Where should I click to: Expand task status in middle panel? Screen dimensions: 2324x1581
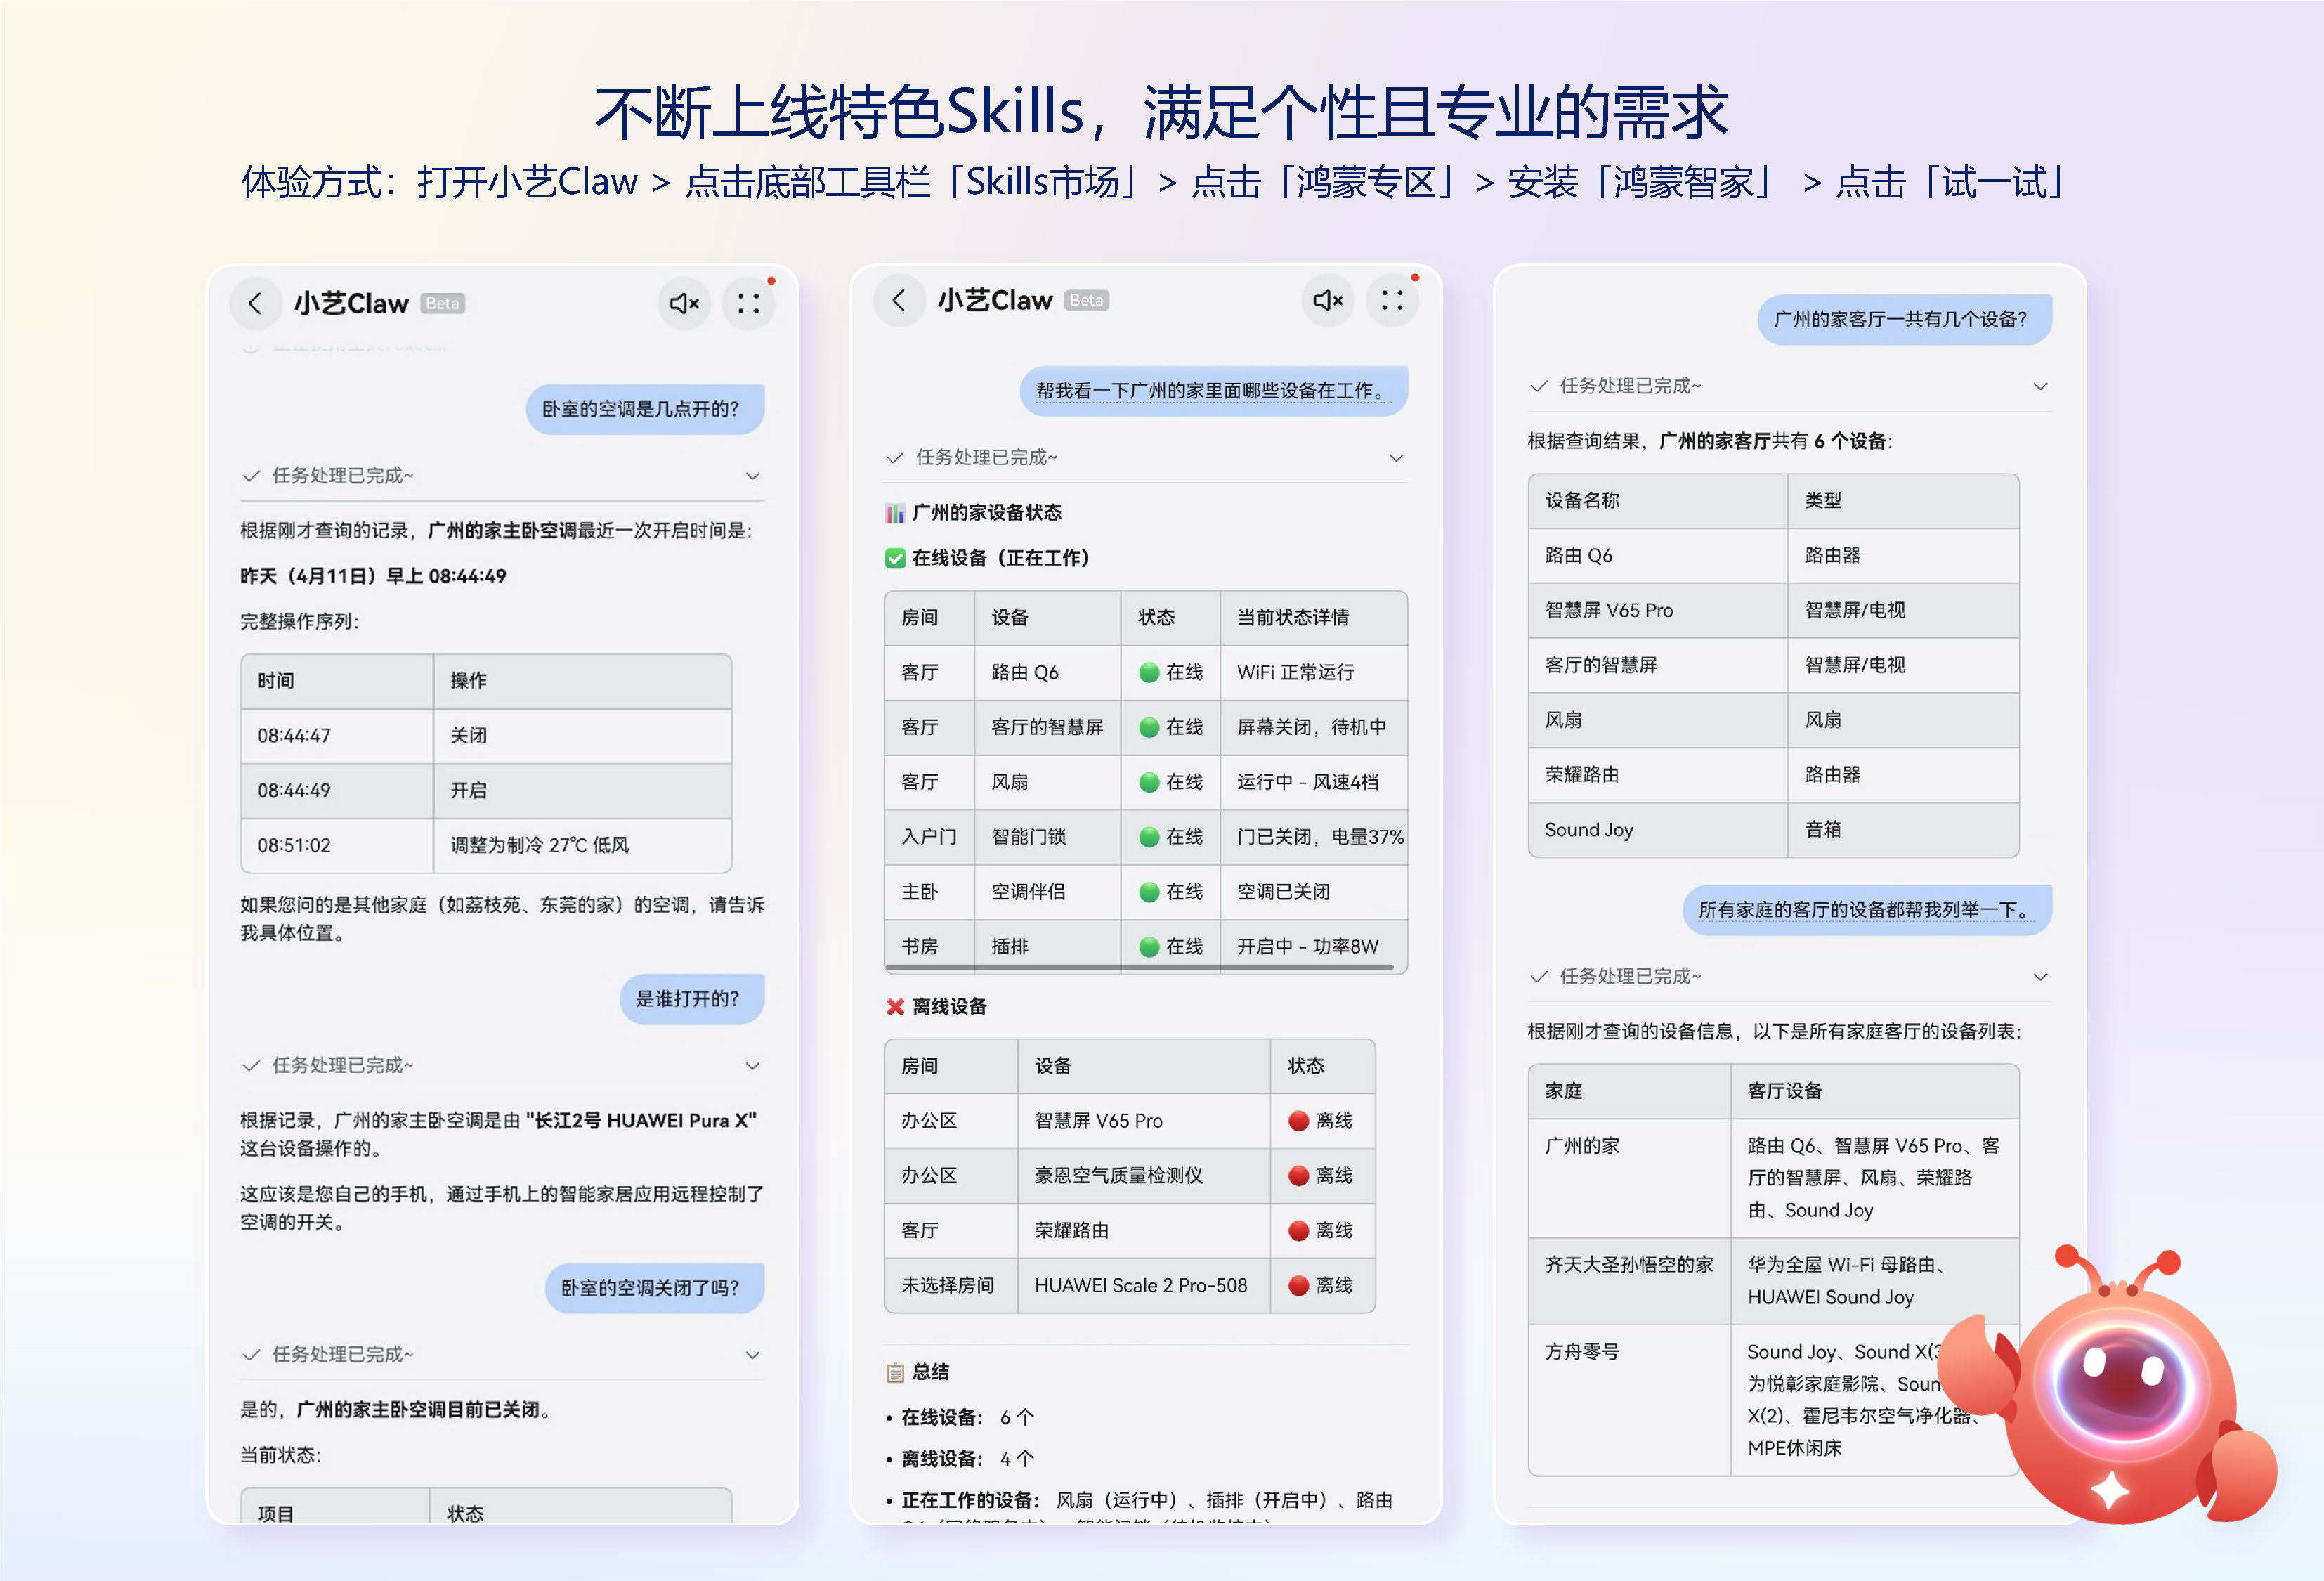[1396, 458]
